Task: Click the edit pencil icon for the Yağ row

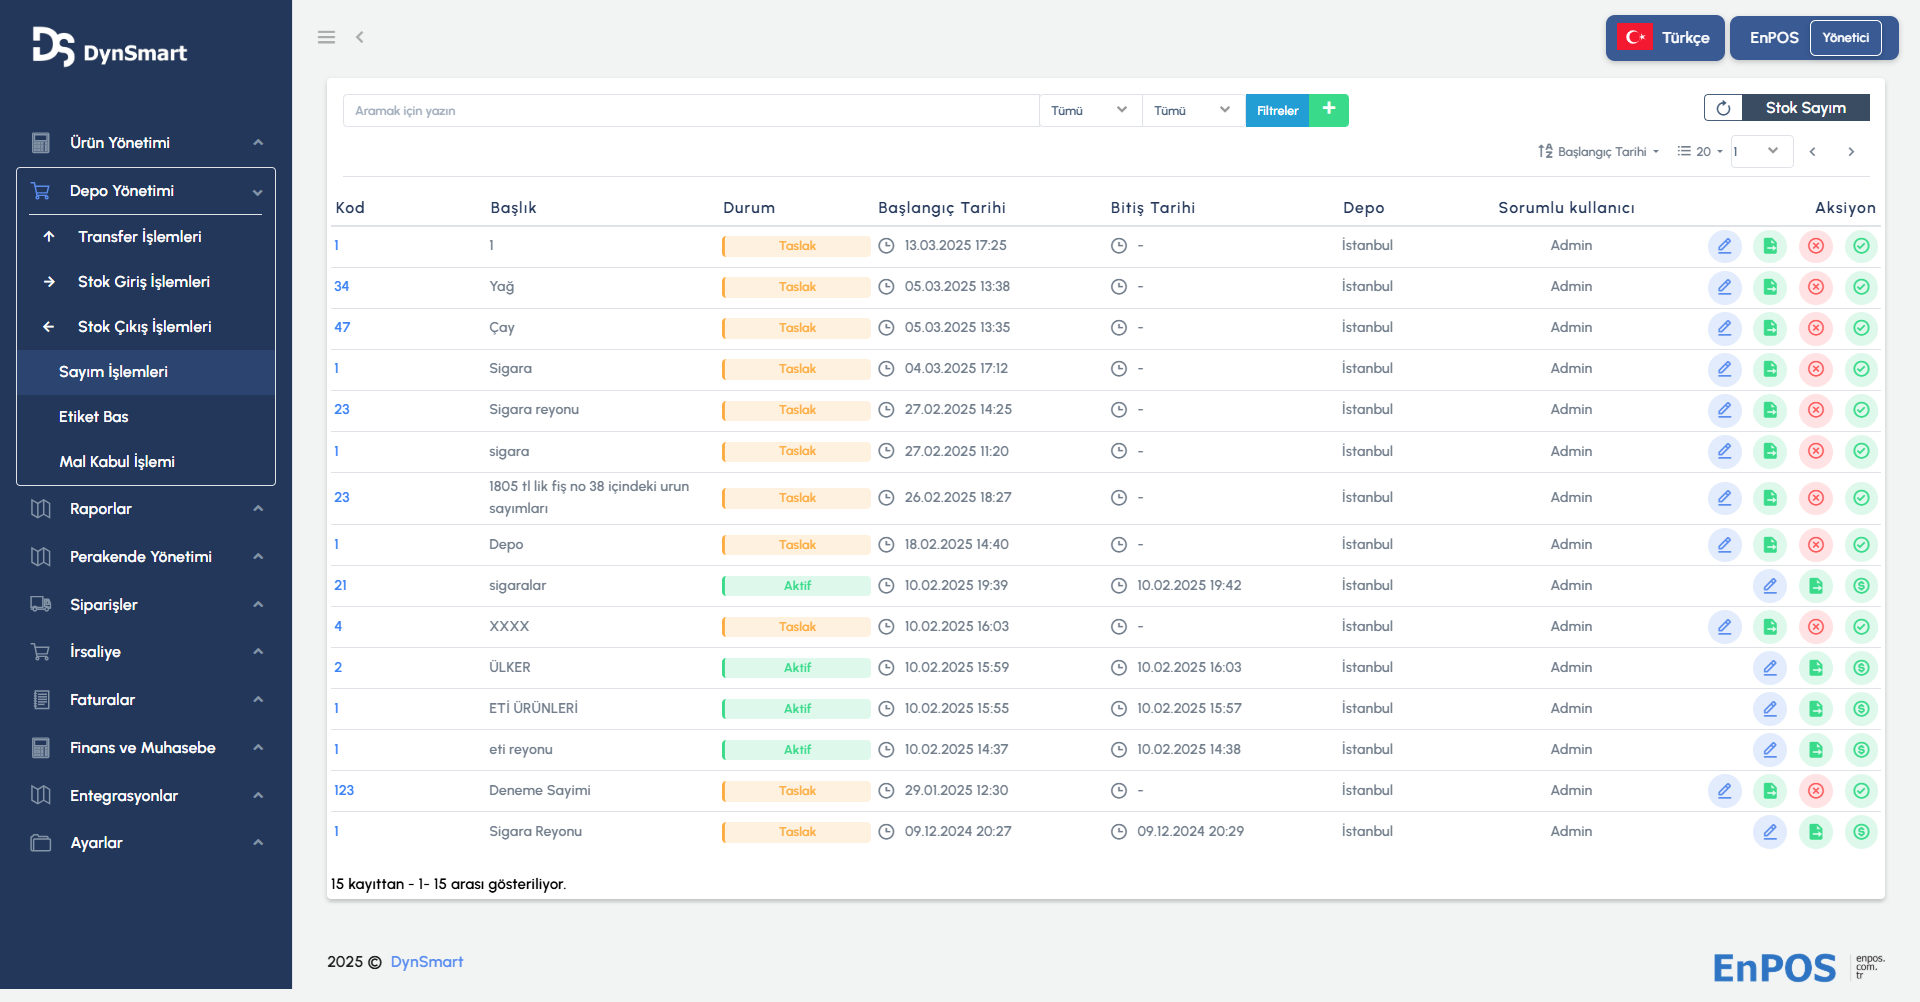Action: tap(1724, 287)
